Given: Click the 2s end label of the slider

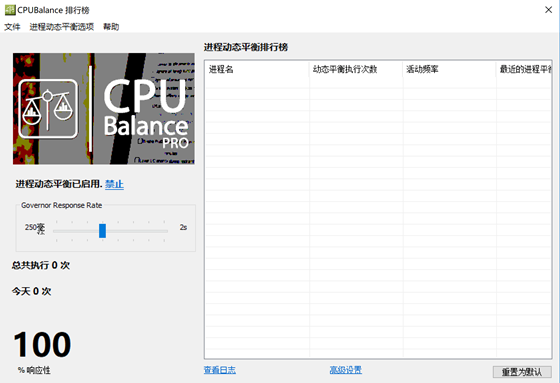Looking at the screenshot, I should 183,227.
